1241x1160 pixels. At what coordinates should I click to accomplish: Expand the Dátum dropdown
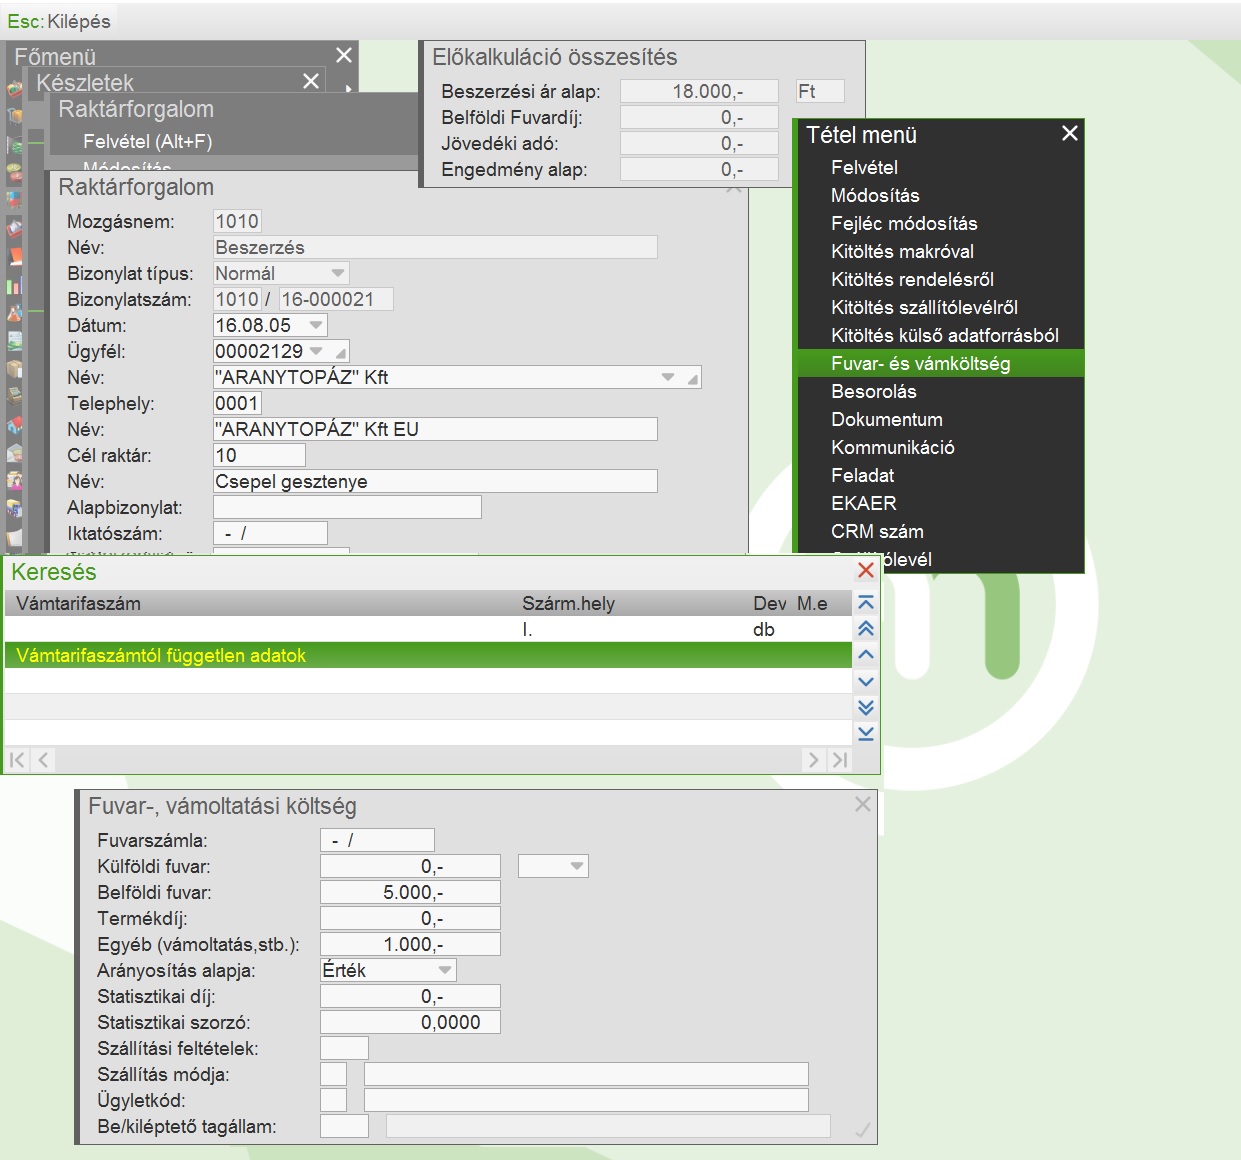pos(316,326)
